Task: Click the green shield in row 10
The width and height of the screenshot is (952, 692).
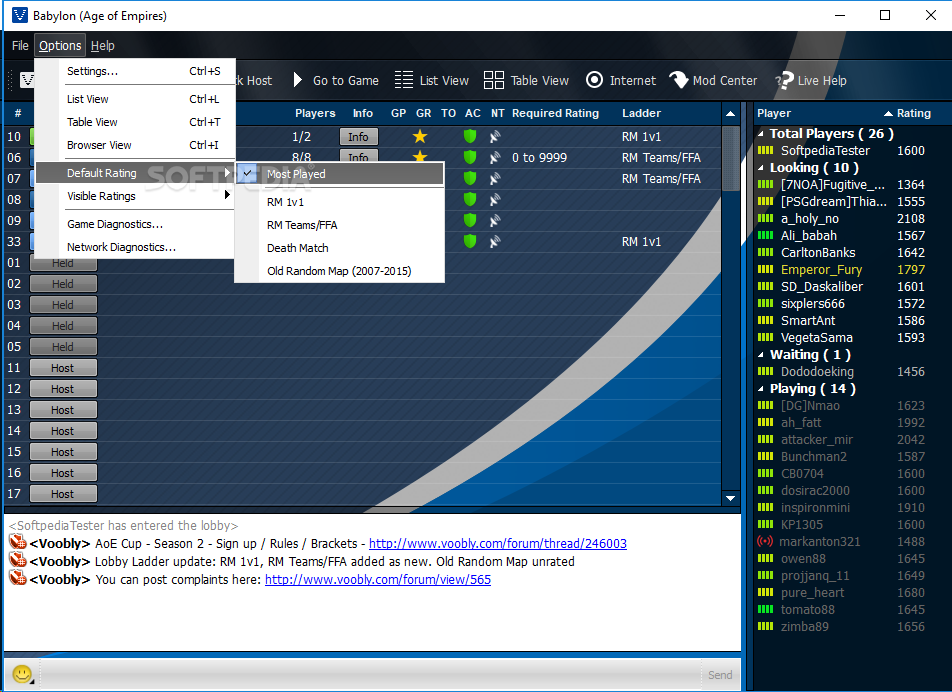Action: pyautogui.click(x=470, y=137)
